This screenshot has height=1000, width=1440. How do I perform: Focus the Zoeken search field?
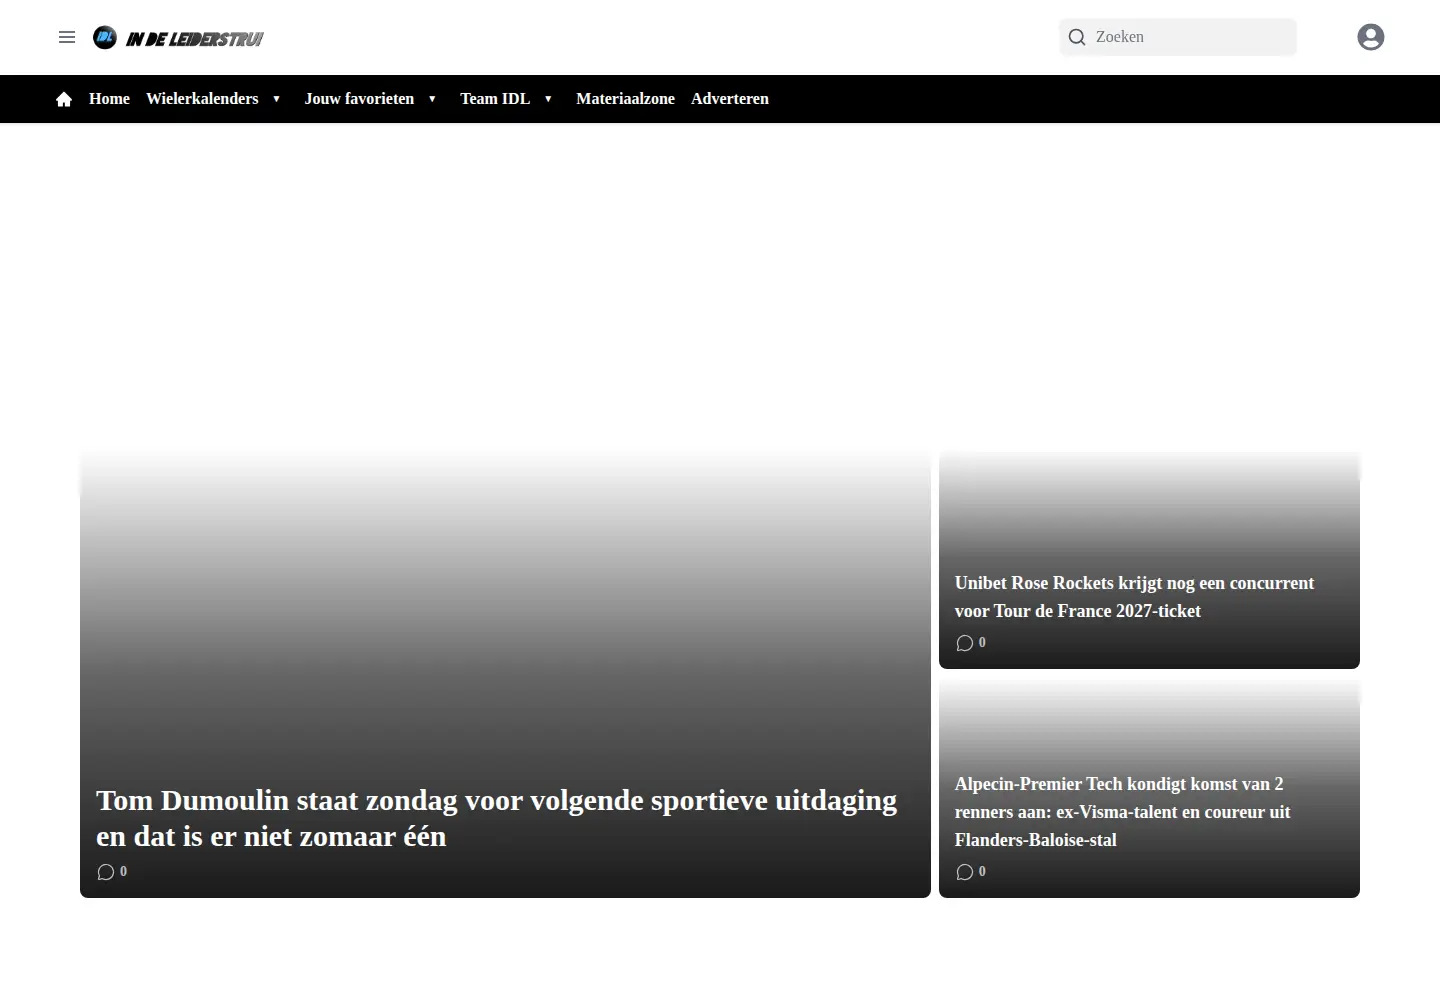point(1178,37)
